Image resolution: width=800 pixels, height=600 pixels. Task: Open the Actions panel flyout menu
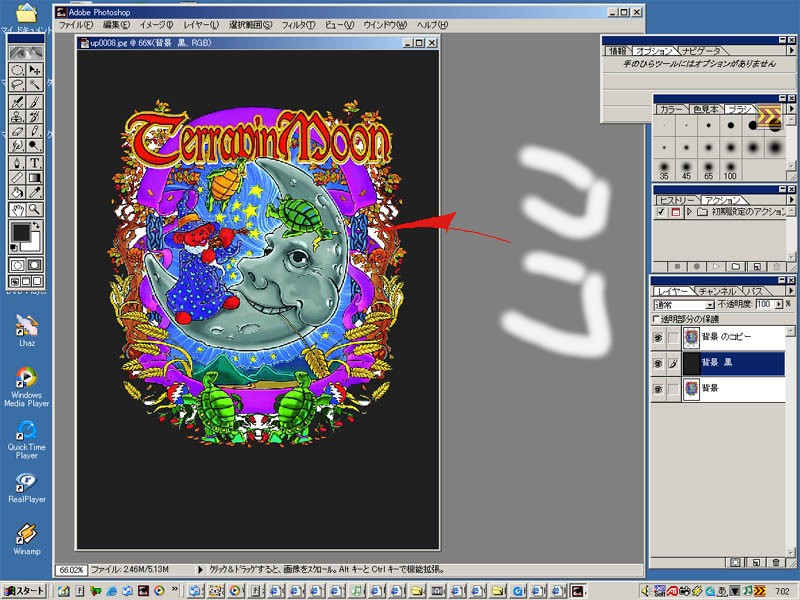point(791,199)
